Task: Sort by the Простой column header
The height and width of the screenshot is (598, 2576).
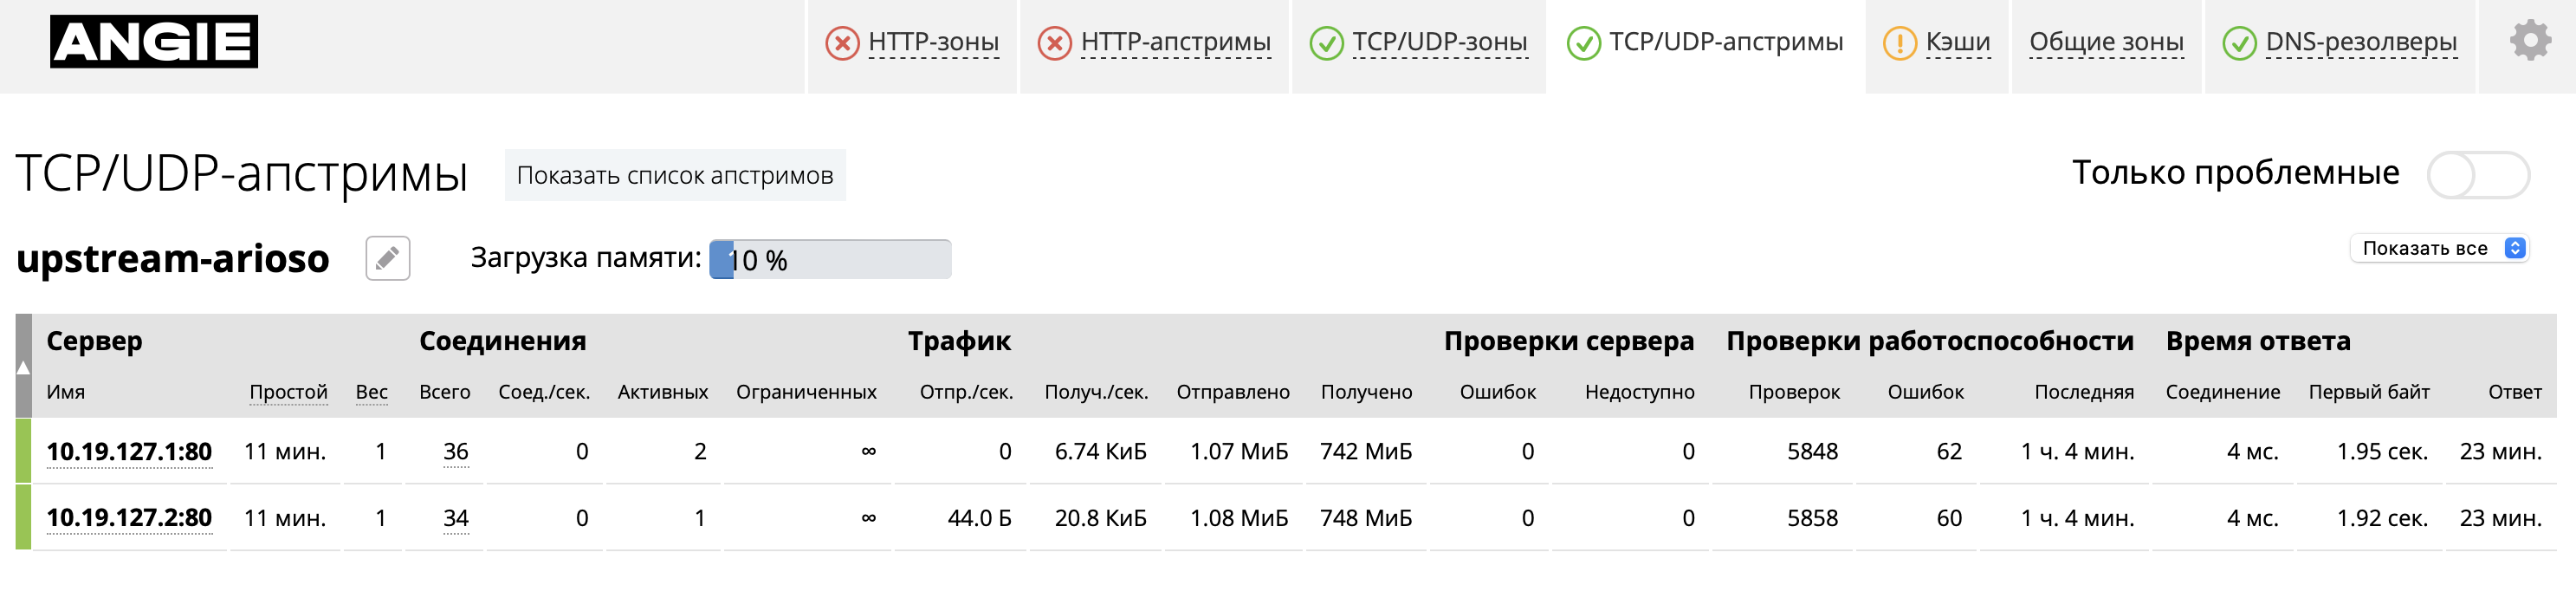Action: pos(288,392)
